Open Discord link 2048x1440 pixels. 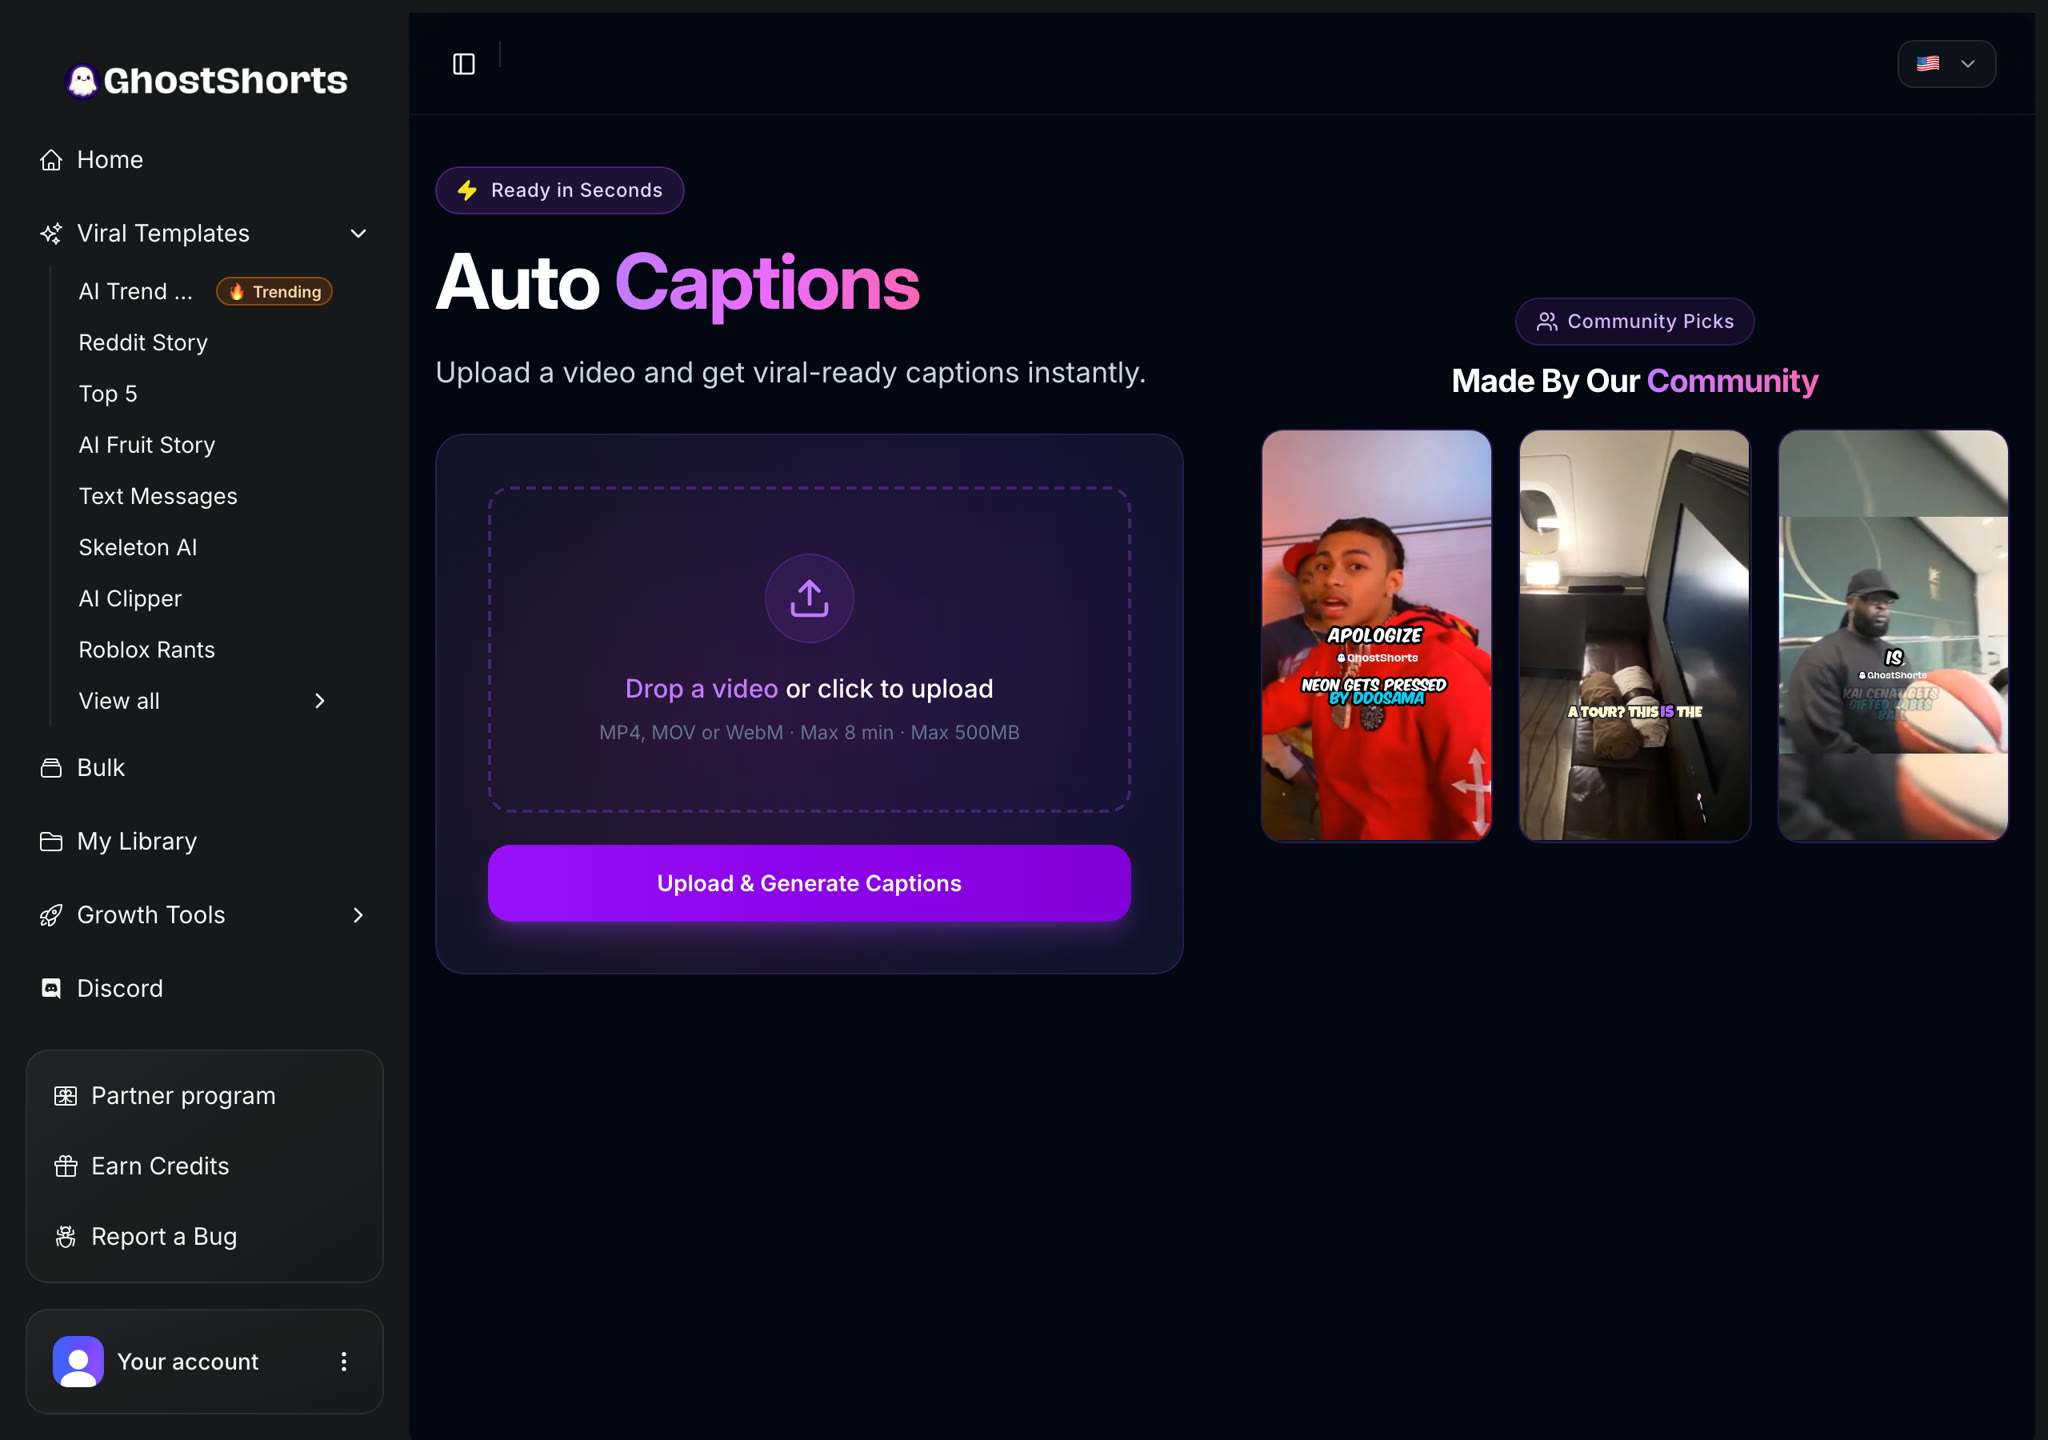click(205, 989)
